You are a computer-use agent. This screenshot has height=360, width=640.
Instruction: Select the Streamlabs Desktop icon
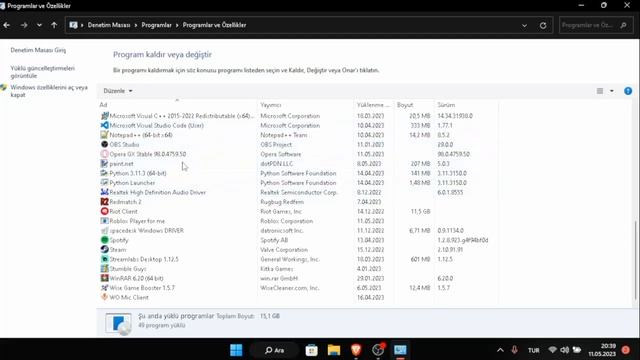(104, 259)
